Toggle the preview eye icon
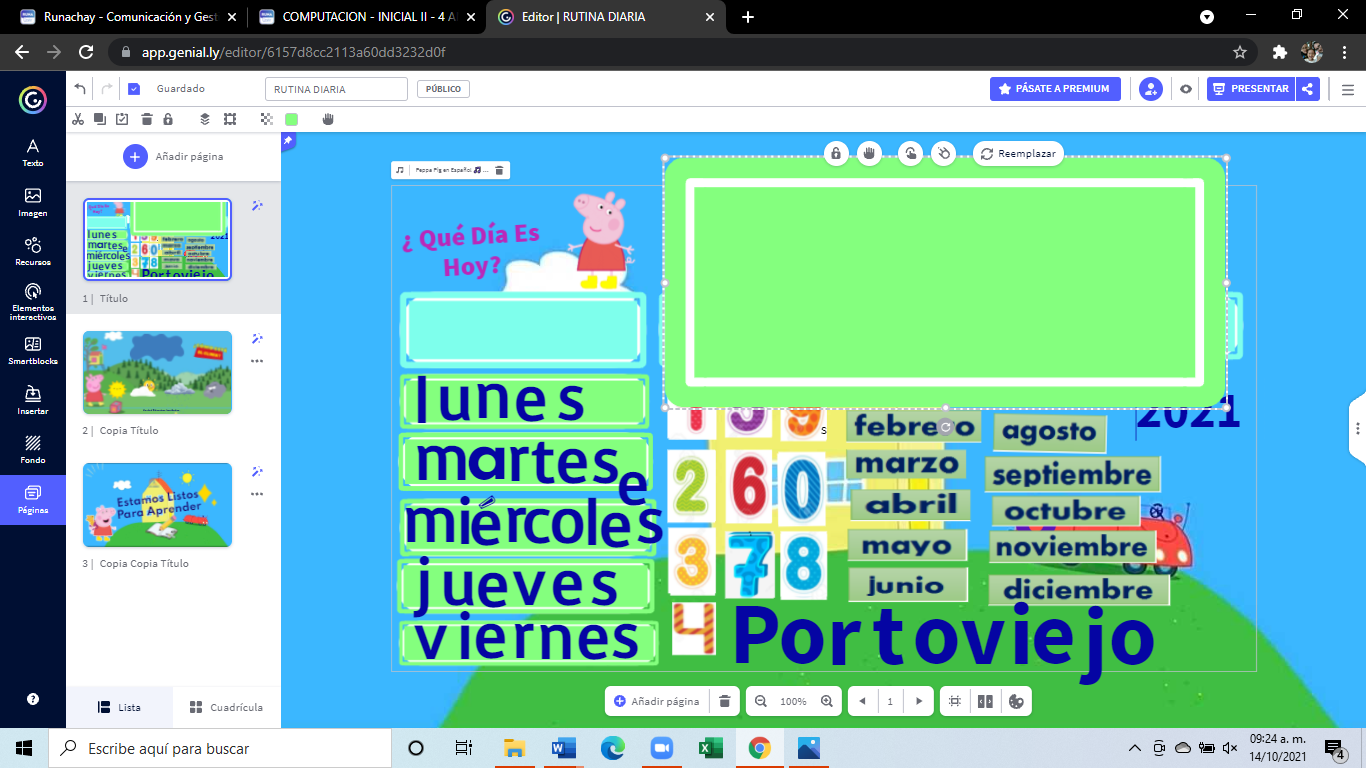The image size is (1366, 768). click(x=1186, y=89)
